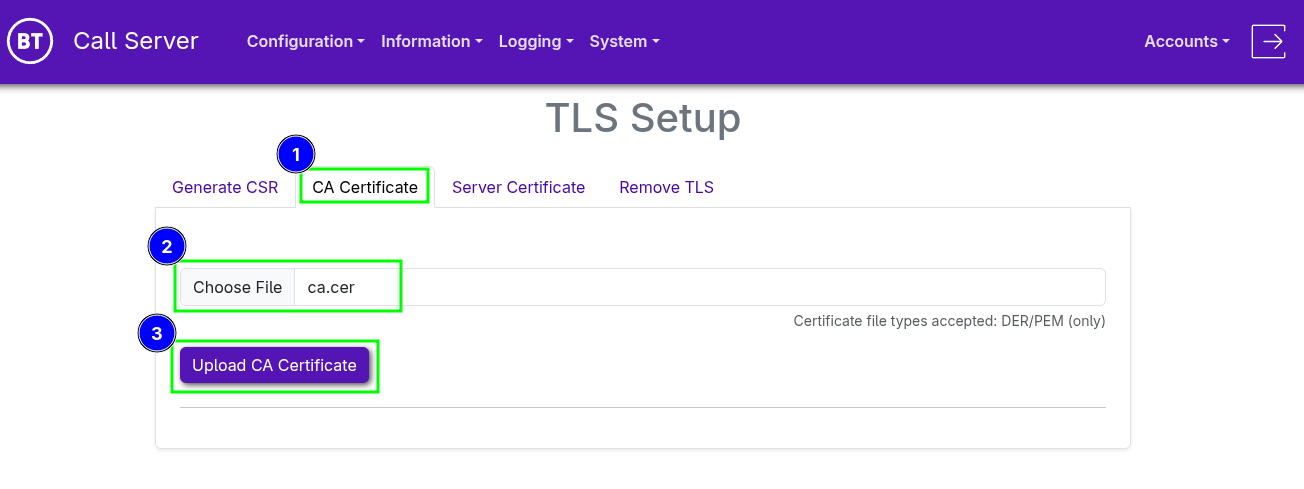Click the TLS Setup heading
This screenshot has height=489, width=1304.
(x=643, y=118)
